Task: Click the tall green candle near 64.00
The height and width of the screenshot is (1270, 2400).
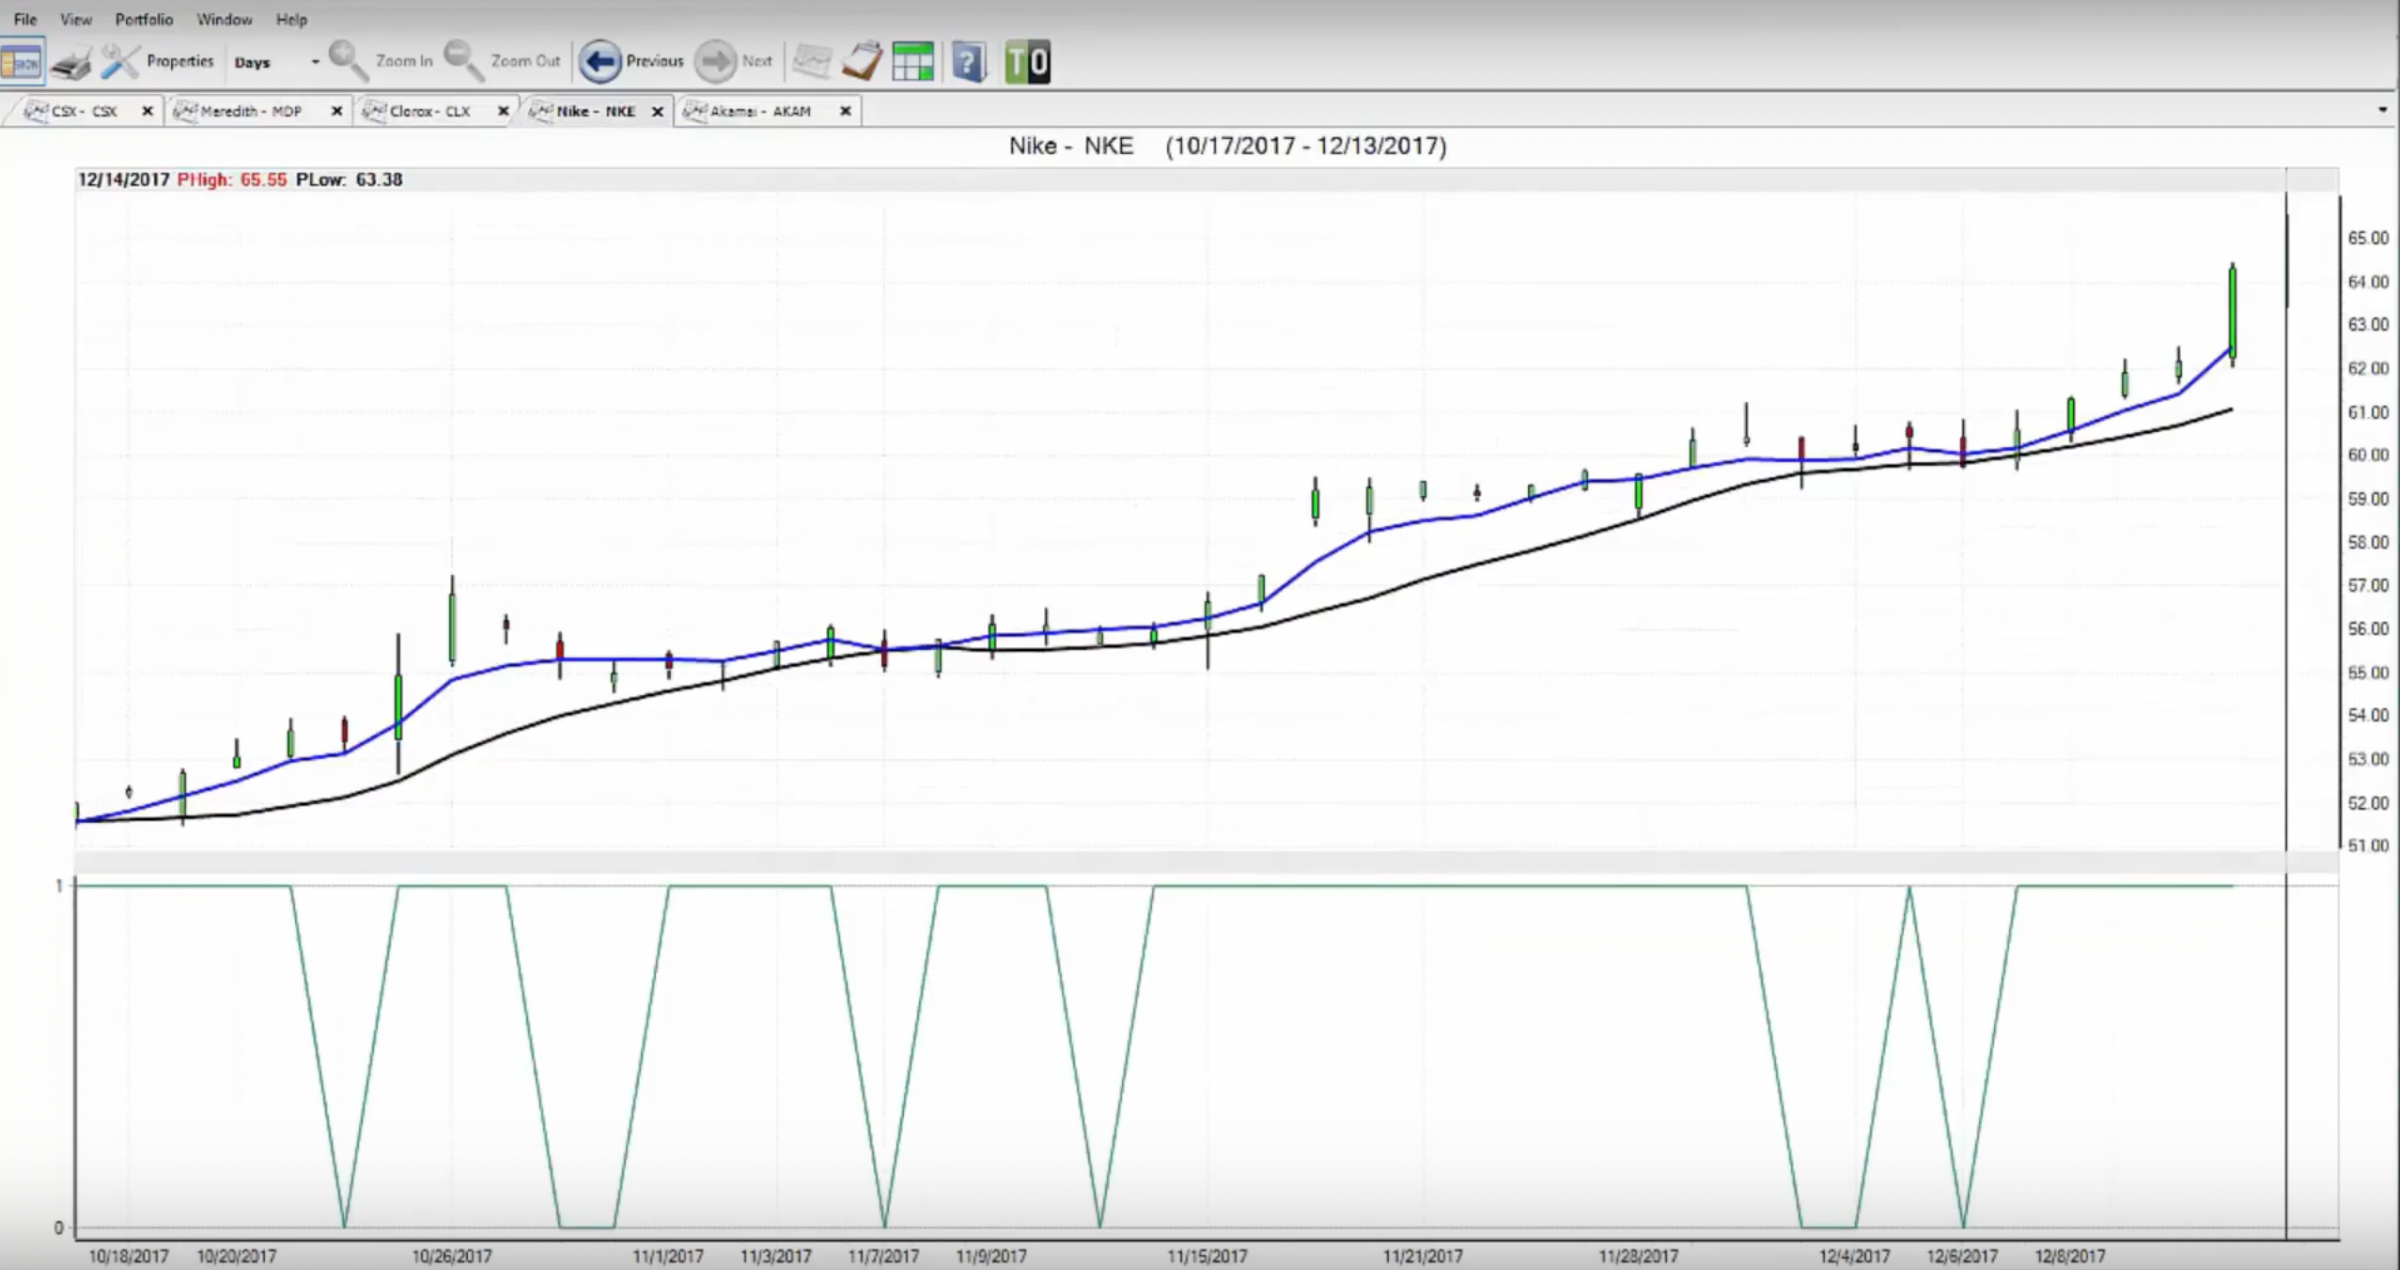Action: [2232, 312]
